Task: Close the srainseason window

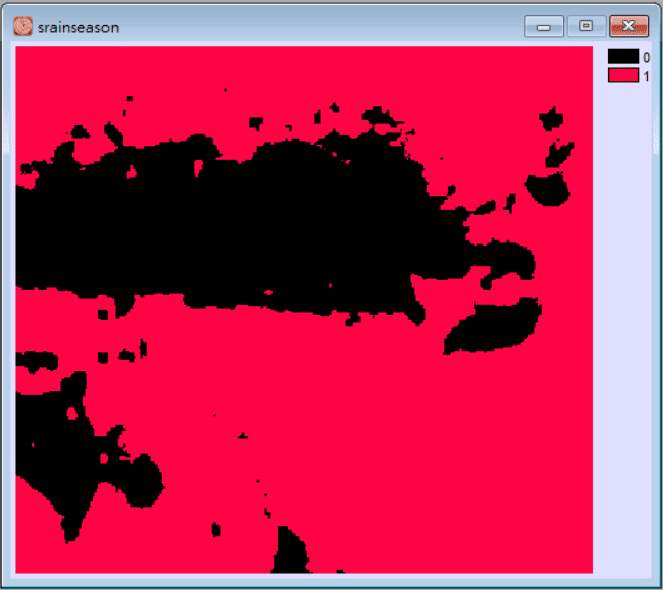Action: coord(629,26)
